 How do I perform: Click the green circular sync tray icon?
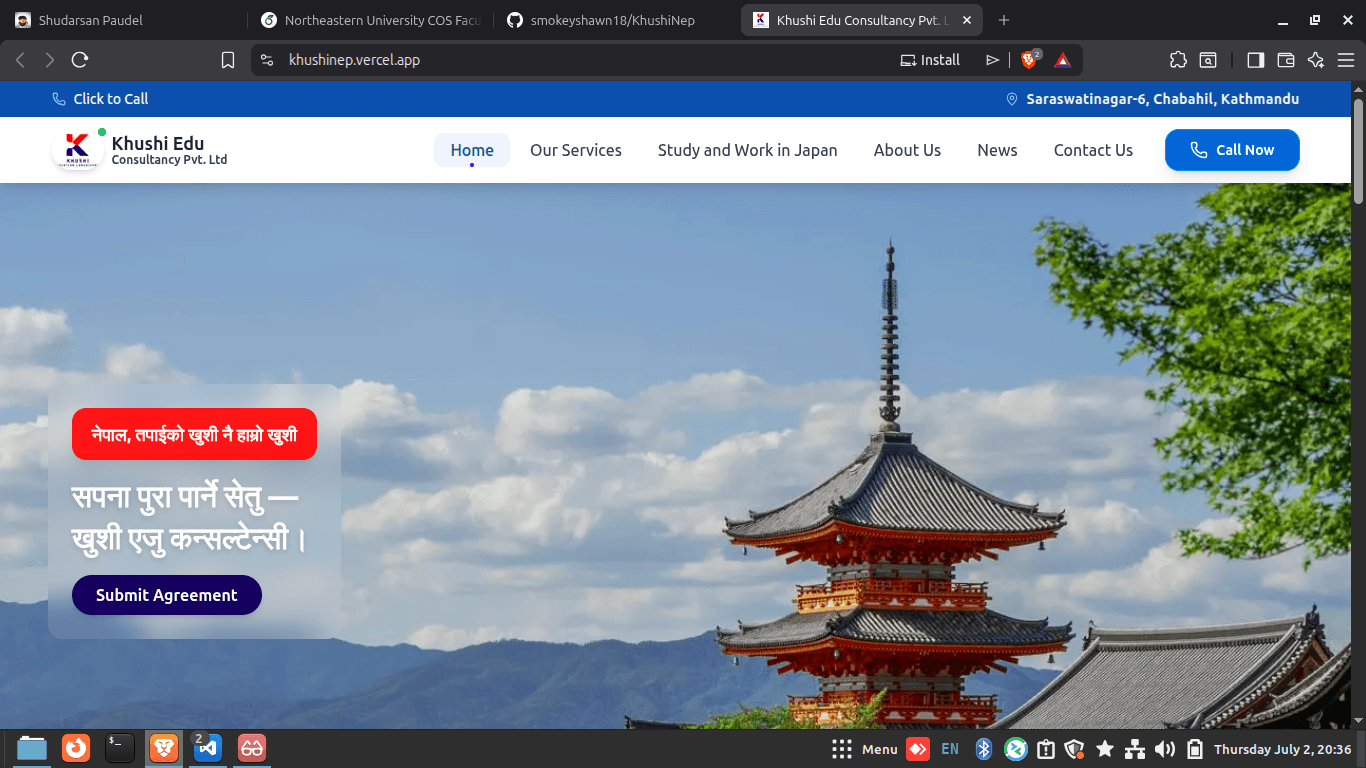click(1016, 749)
